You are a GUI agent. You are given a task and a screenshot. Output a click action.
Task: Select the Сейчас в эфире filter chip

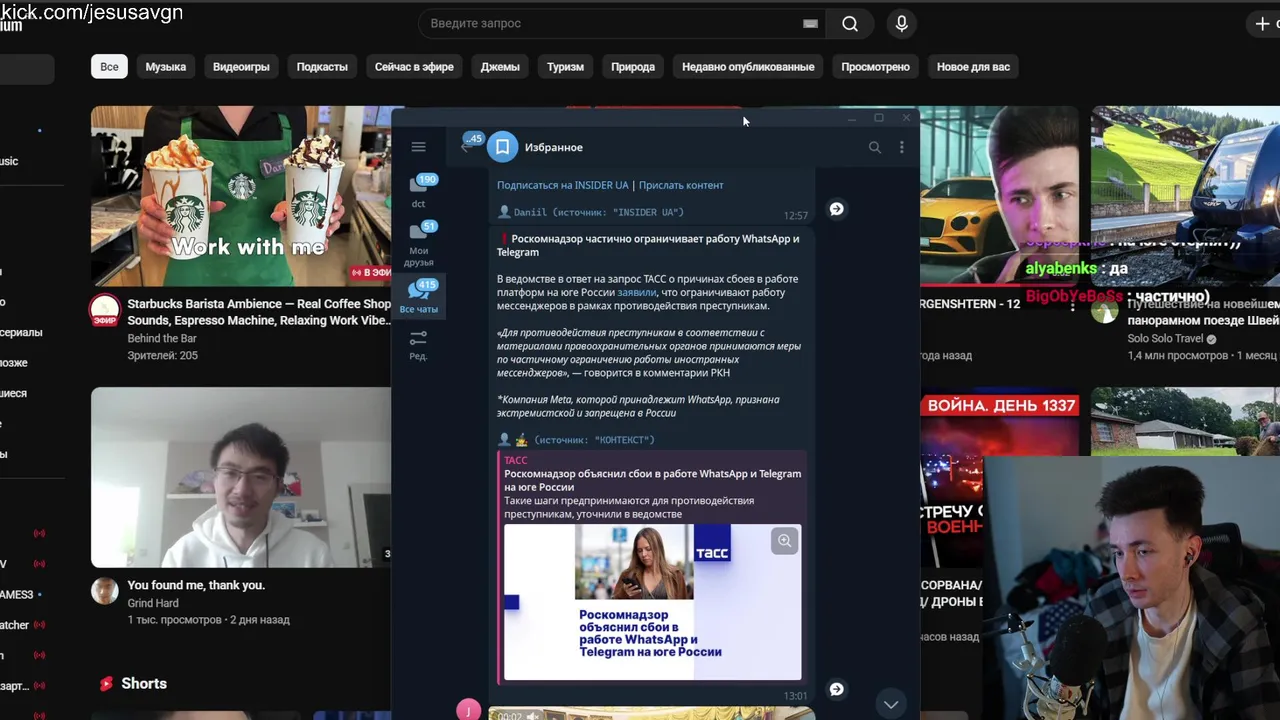click(414, 67)
